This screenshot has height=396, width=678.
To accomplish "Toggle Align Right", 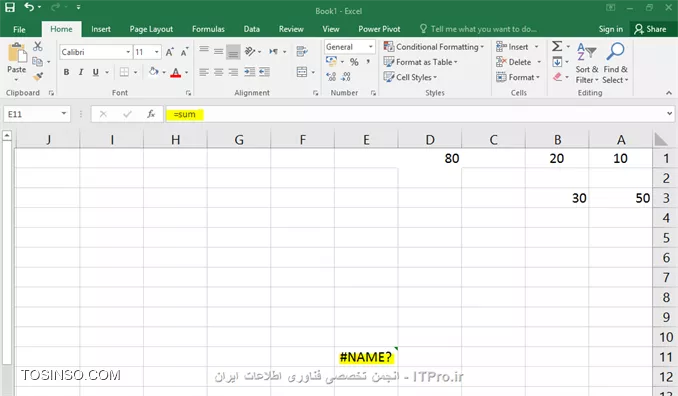I will pyautogui.click(x=233, y=72).
